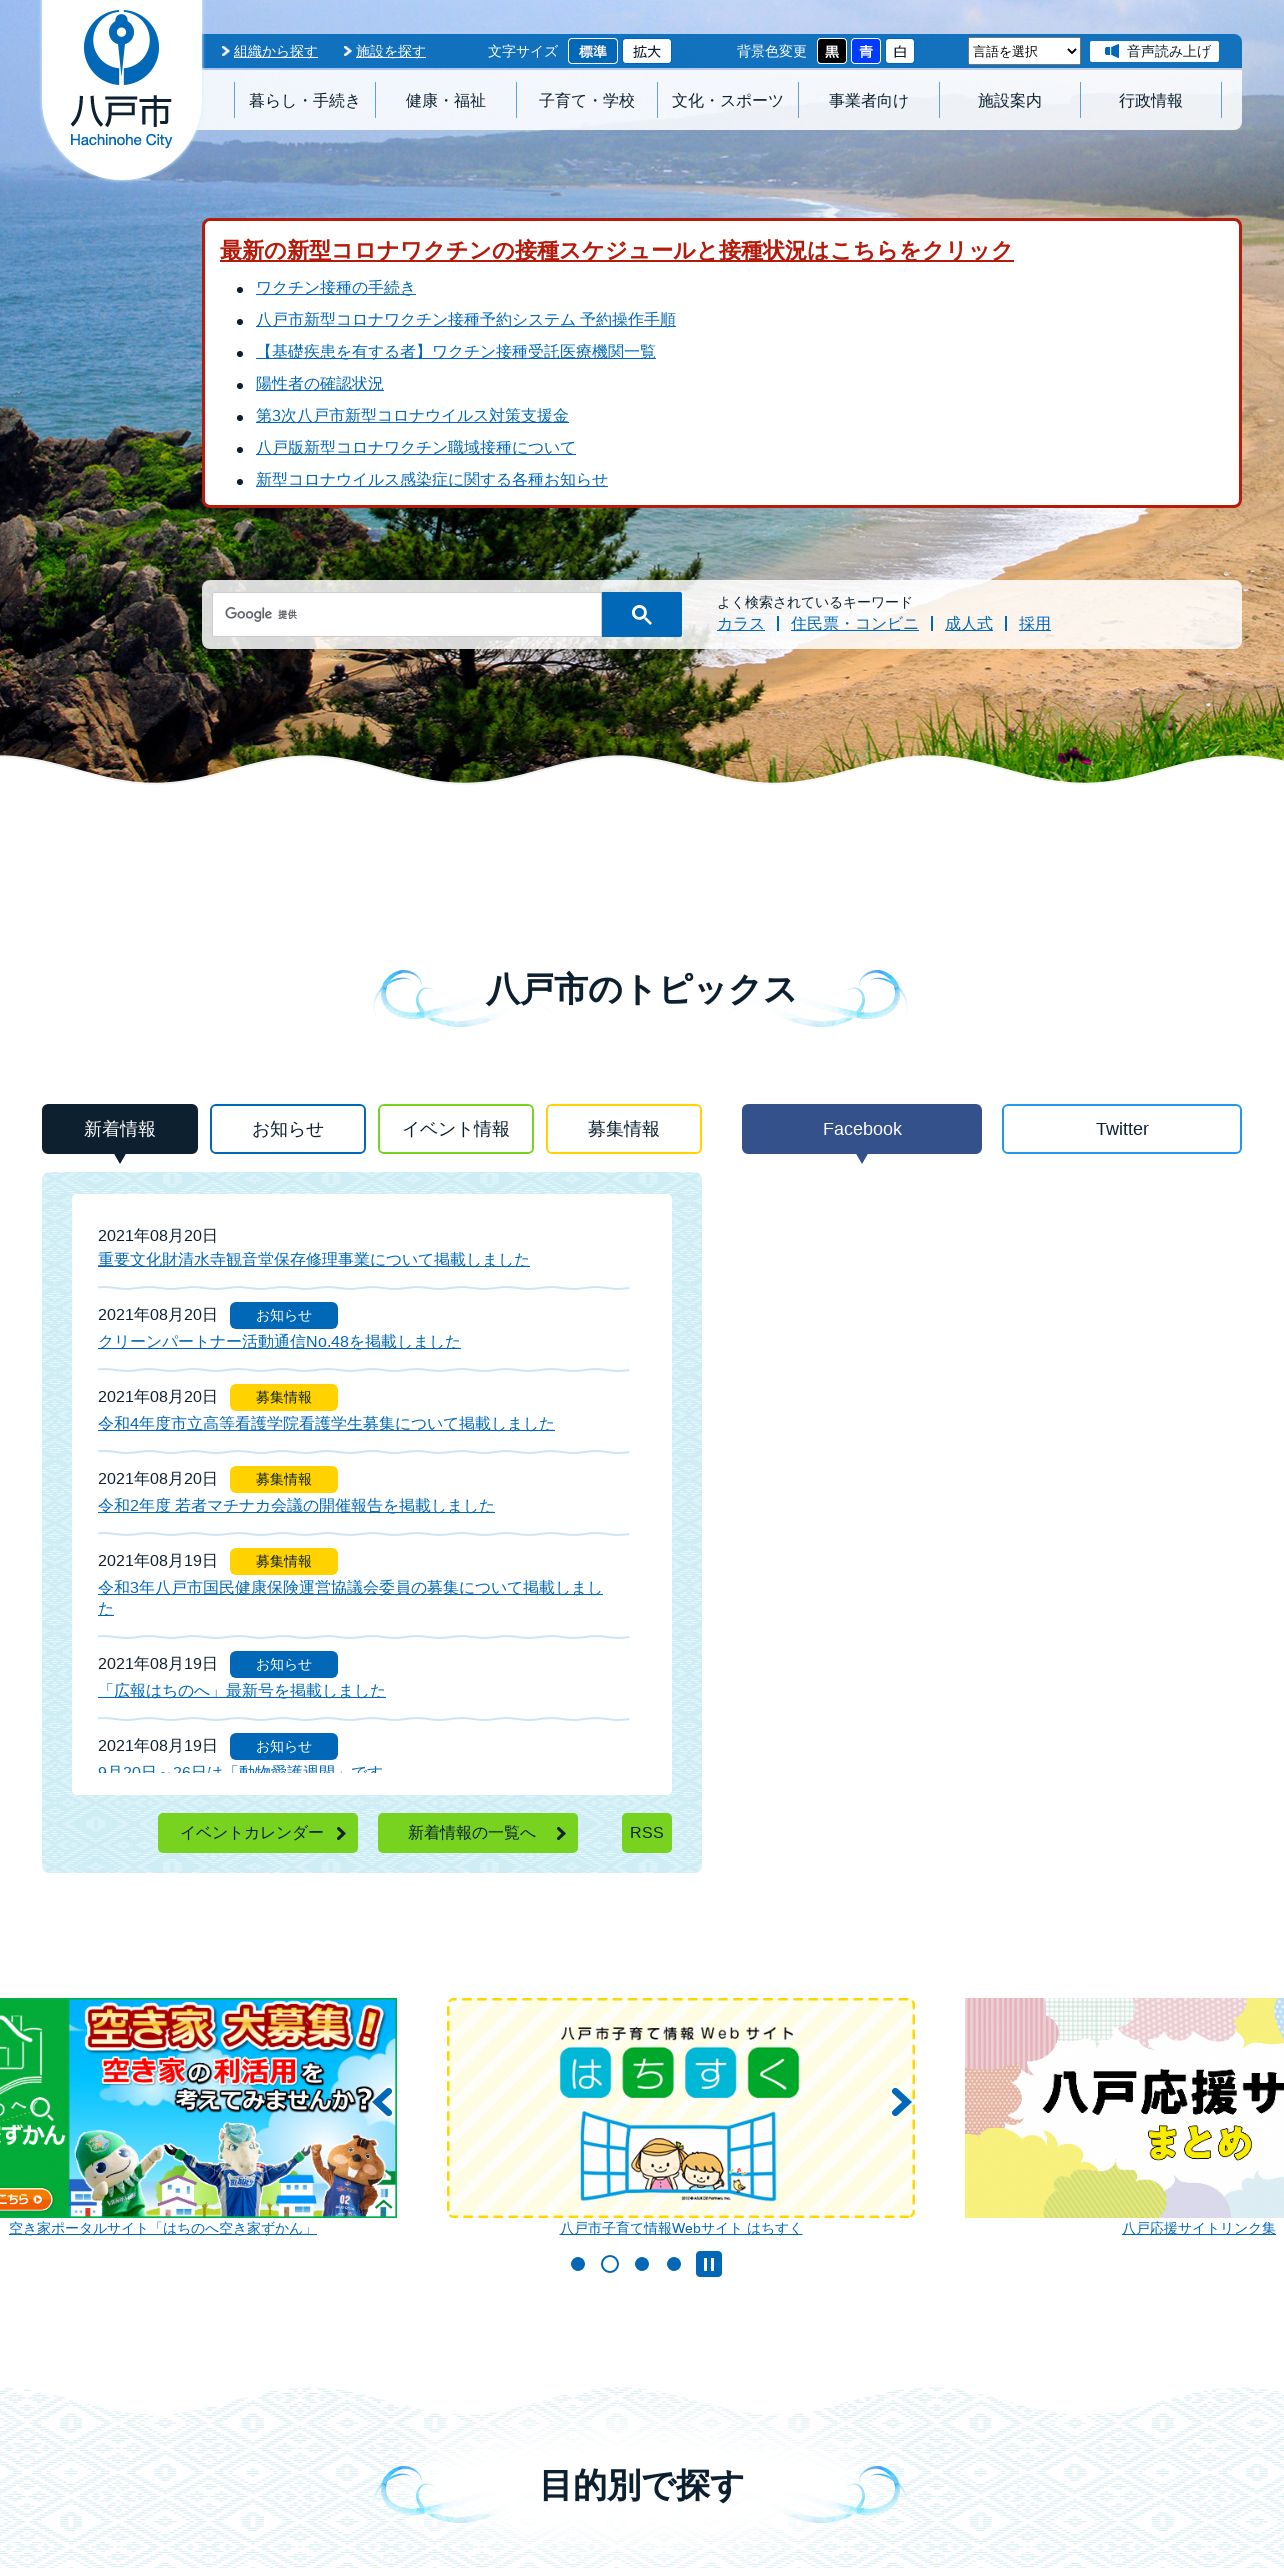Screen dimensions: 1284x2568
Task: Open 健康・福祉 menu
Action: point(446,100)
